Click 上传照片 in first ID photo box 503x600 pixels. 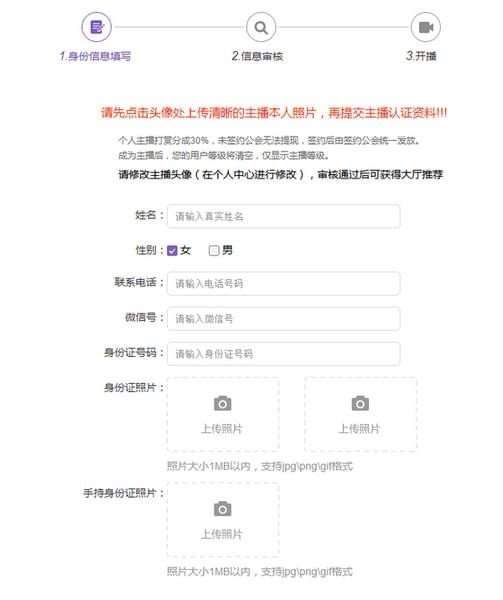(x=222, y=429)
